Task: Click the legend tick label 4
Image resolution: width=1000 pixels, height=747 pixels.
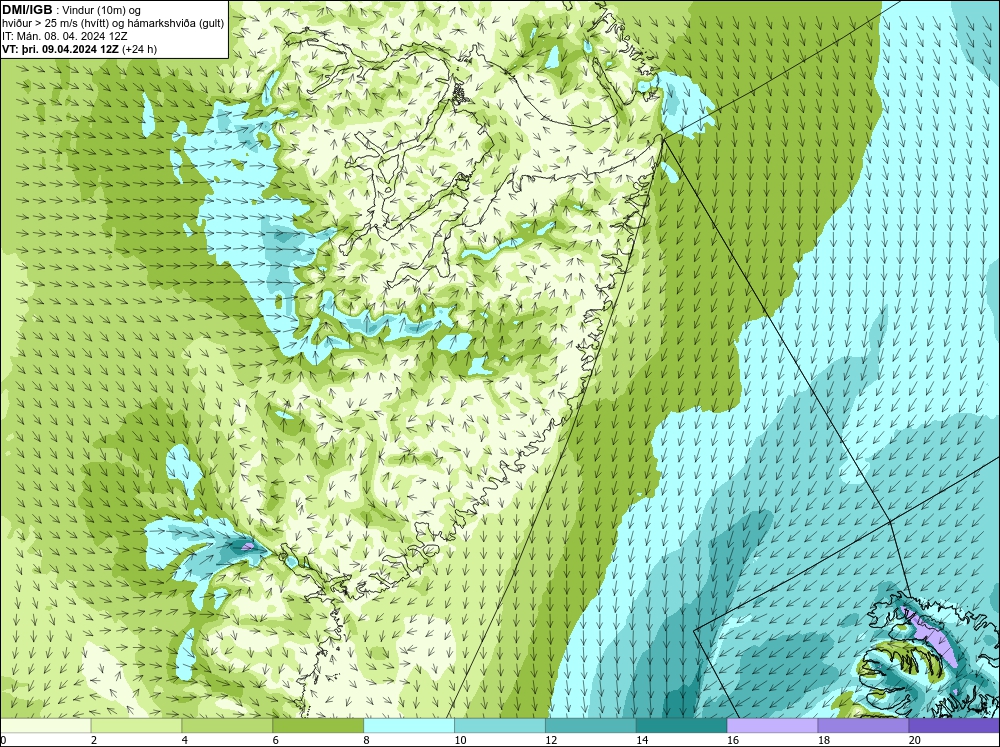Action: click(185, 740)
